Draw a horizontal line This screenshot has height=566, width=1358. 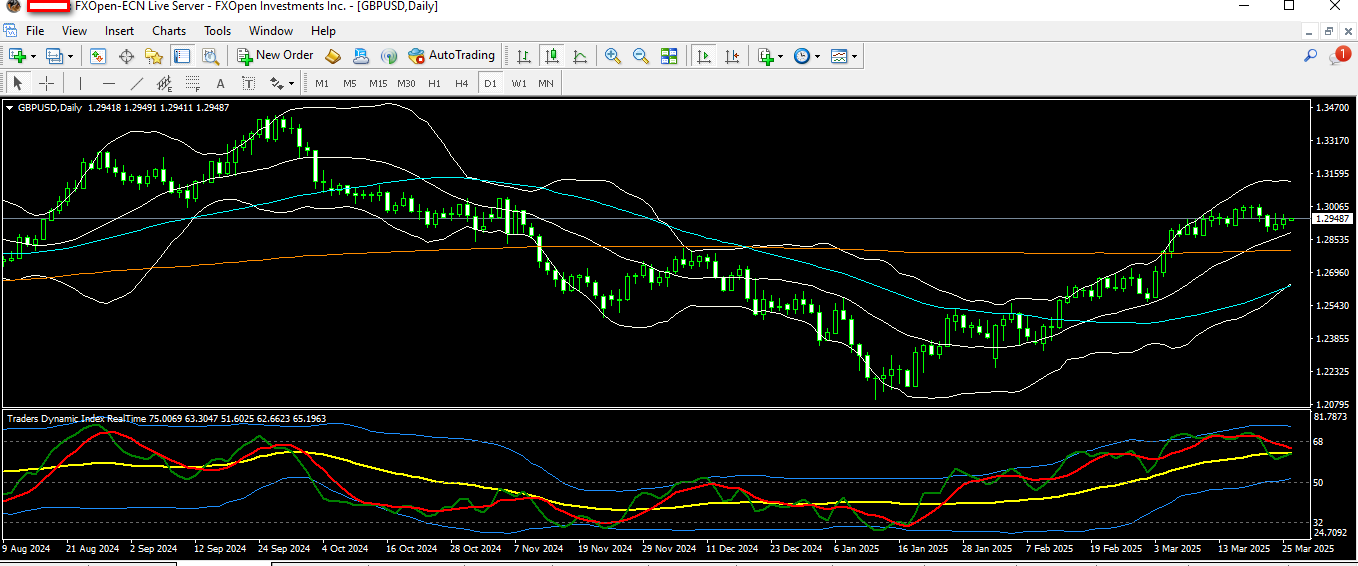click(x=108, y=83)
